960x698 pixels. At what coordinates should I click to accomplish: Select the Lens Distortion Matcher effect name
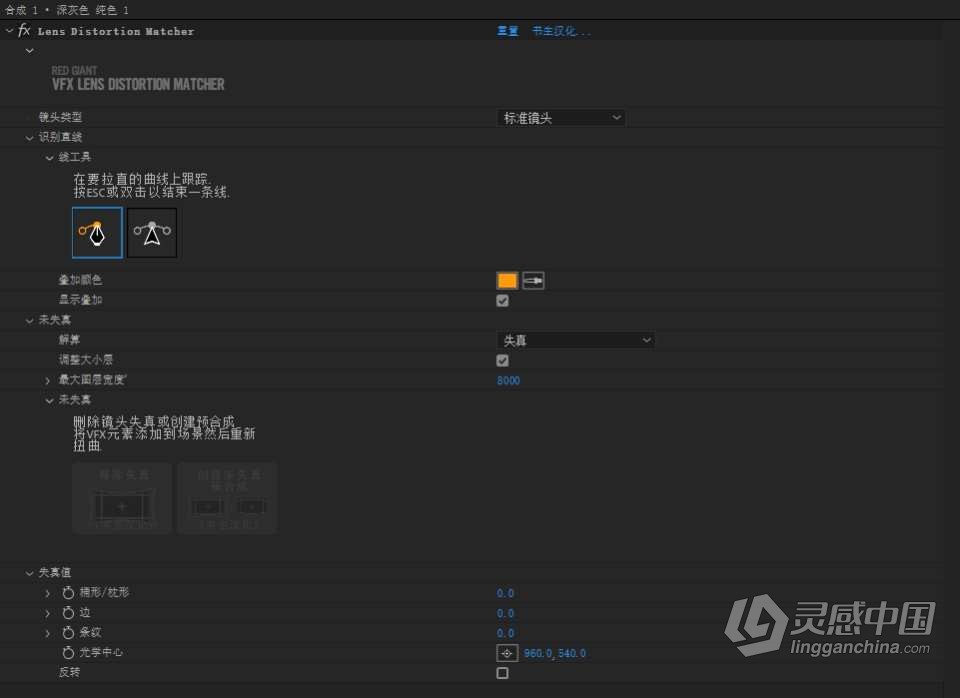(x=116, y=31)
